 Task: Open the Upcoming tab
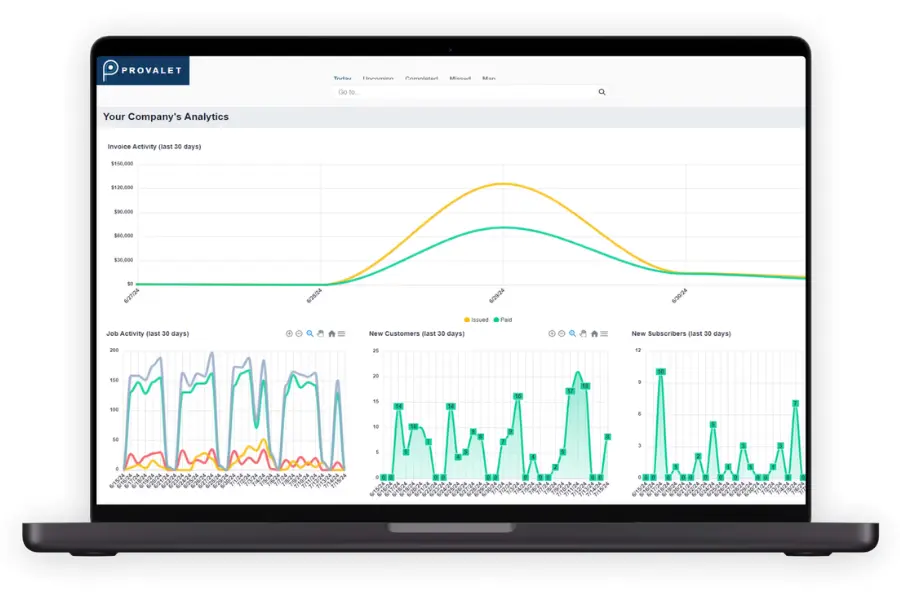click(x=378, y=78)
